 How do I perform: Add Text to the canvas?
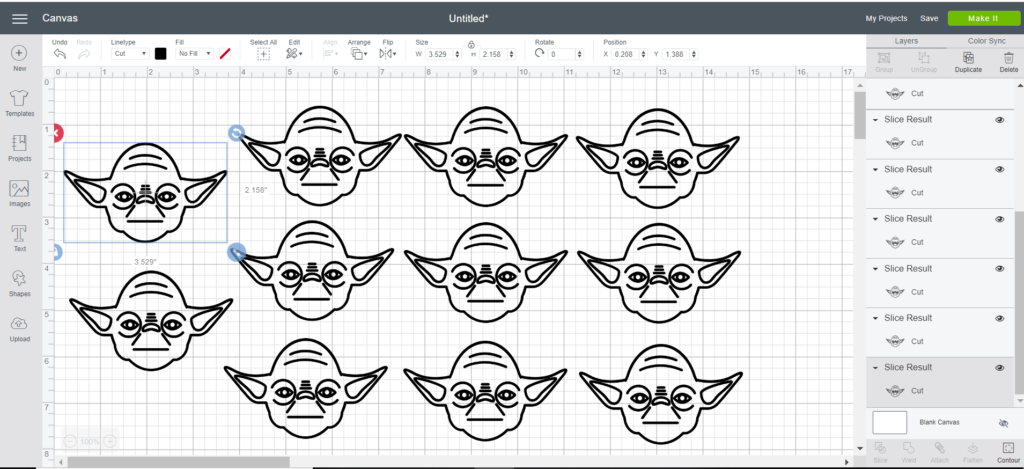[19, 238]
